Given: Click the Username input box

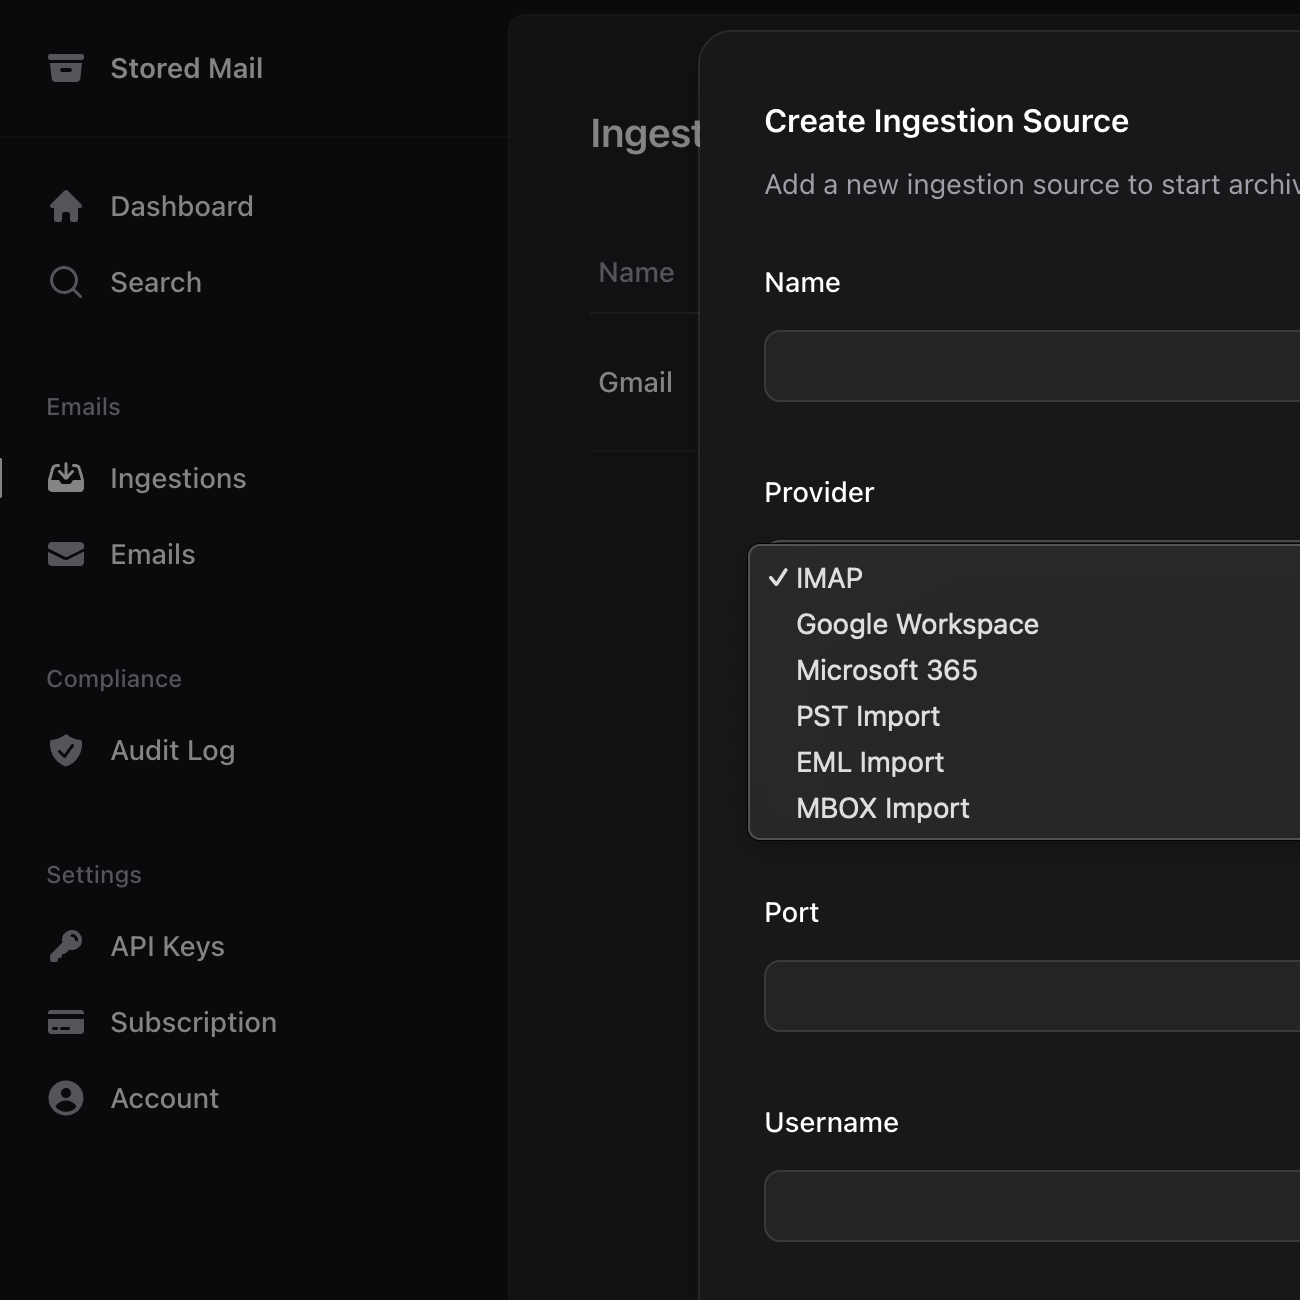Looking at the screenshot, I should tap(1030, 1206).
